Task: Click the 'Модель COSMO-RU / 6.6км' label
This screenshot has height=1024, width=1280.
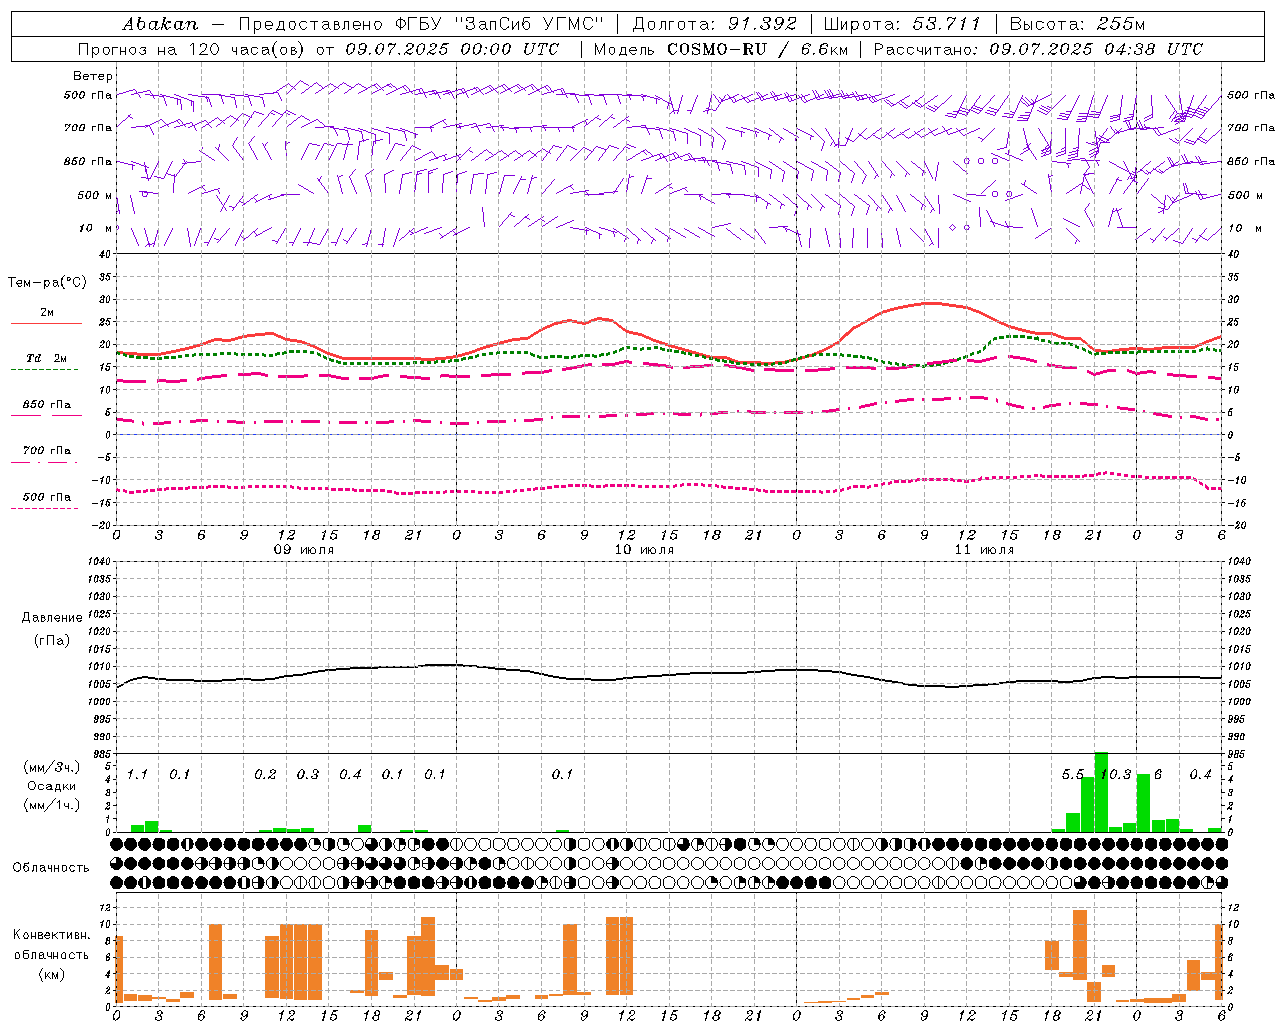Action: click(720, 49)
